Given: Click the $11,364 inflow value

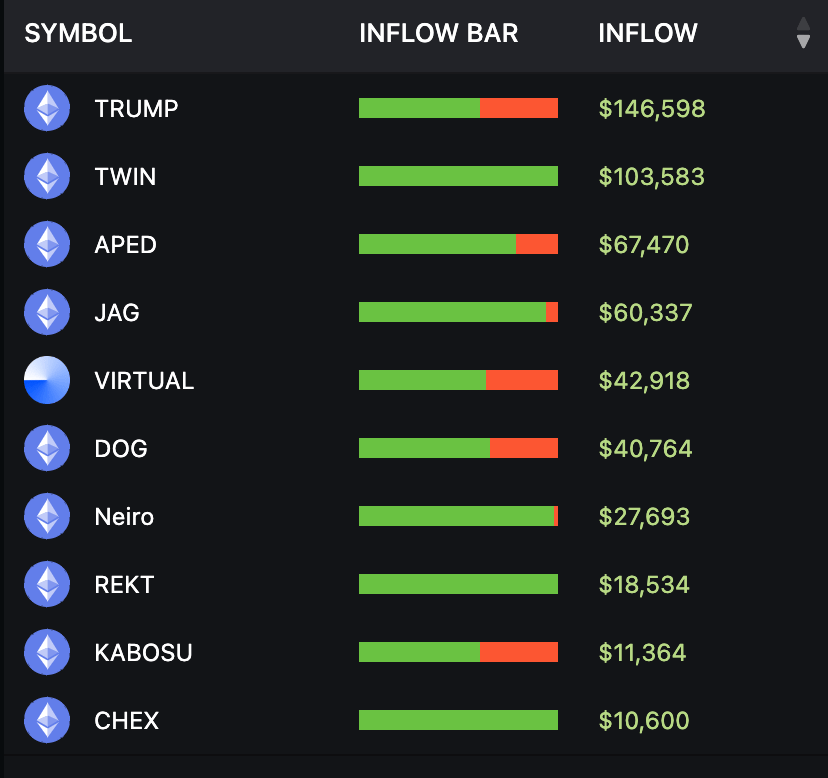Looking at the screenshot, I should [642, 652].
